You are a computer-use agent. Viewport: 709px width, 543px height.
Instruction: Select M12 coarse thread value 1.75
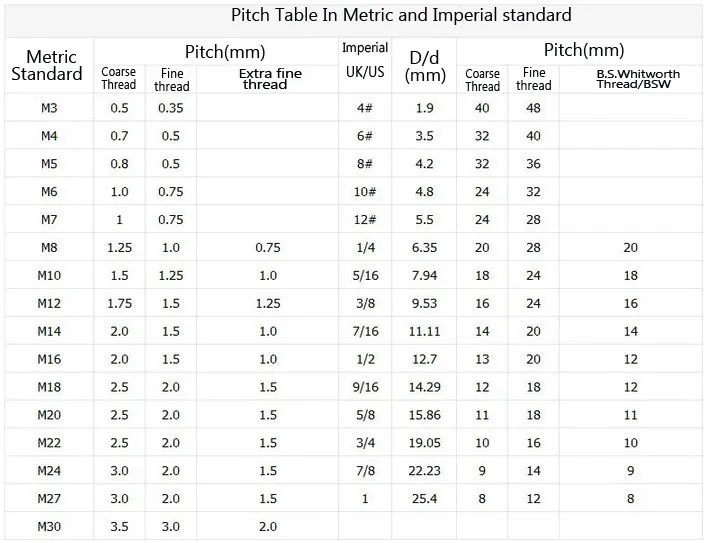point(119,303)
